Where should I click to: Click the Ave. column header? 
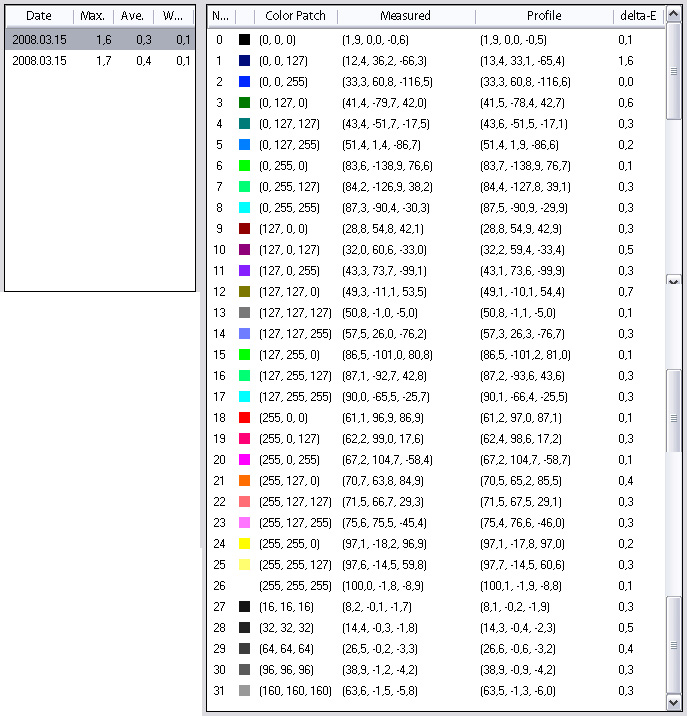pyautogui.click(x=132, y=16)
